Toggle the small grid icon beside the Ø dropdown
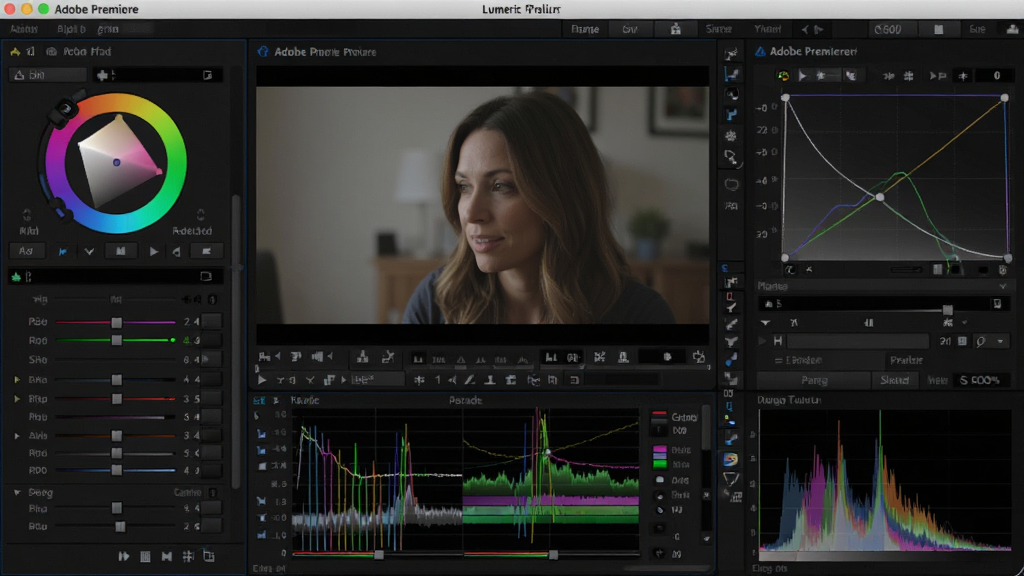The image size is (1024, 576). coord(962,341)
